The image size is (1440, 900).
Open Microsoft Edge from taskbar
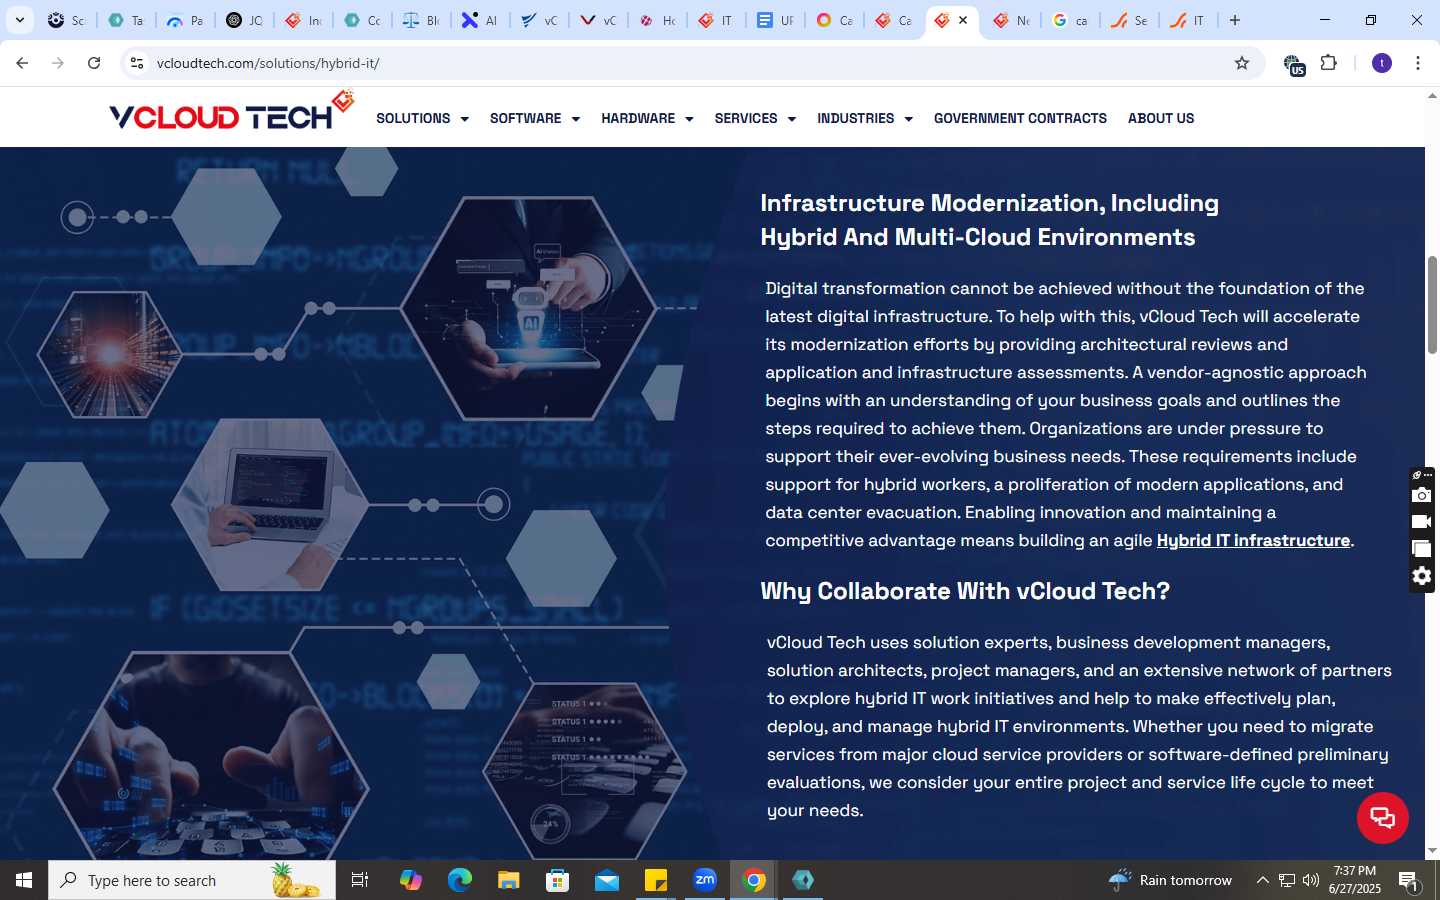click(x=460, y=880)
